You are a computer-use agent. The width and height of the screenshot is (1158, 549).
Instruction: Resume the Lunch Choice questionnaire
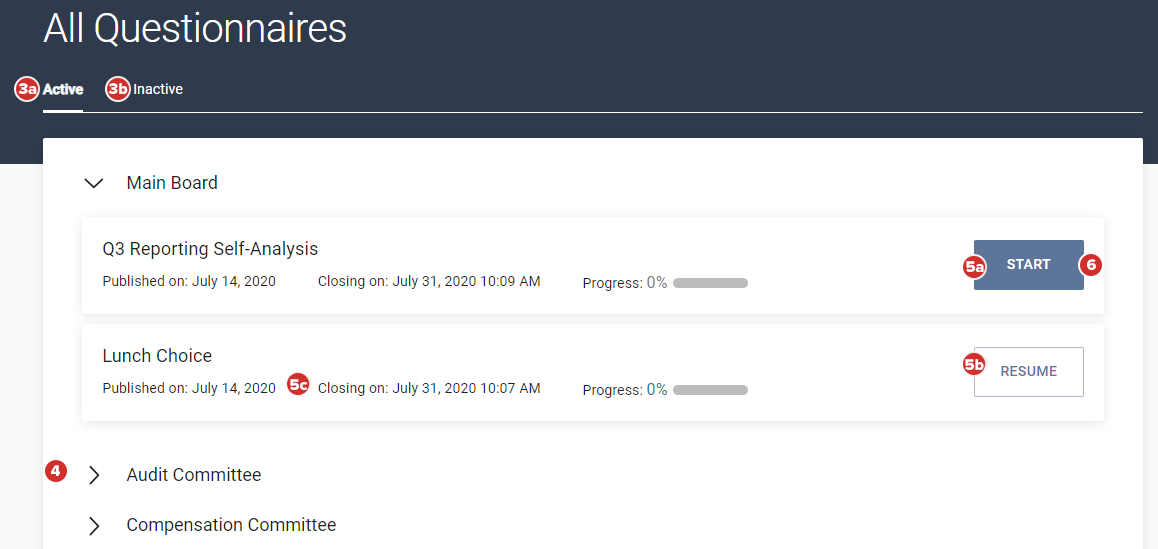pyautogui.click(x=1028, y=372)
